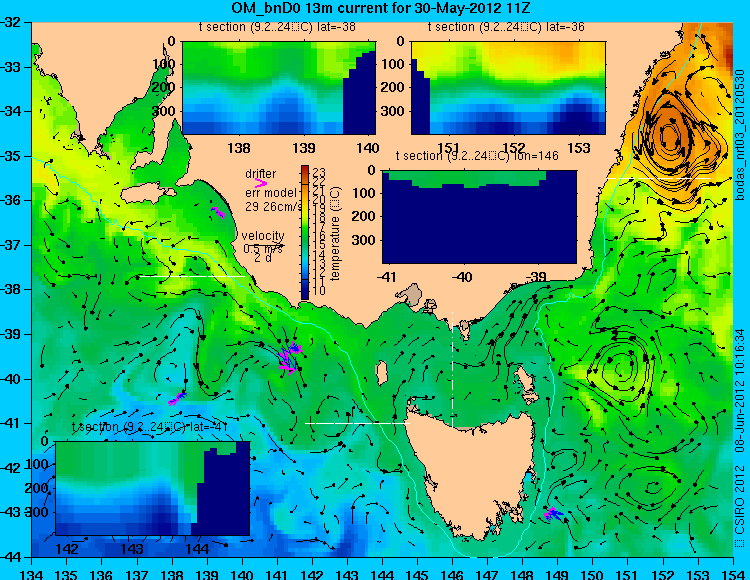
Task: Click the '-32' latitude label on left axis
Action: pos(10,22)
